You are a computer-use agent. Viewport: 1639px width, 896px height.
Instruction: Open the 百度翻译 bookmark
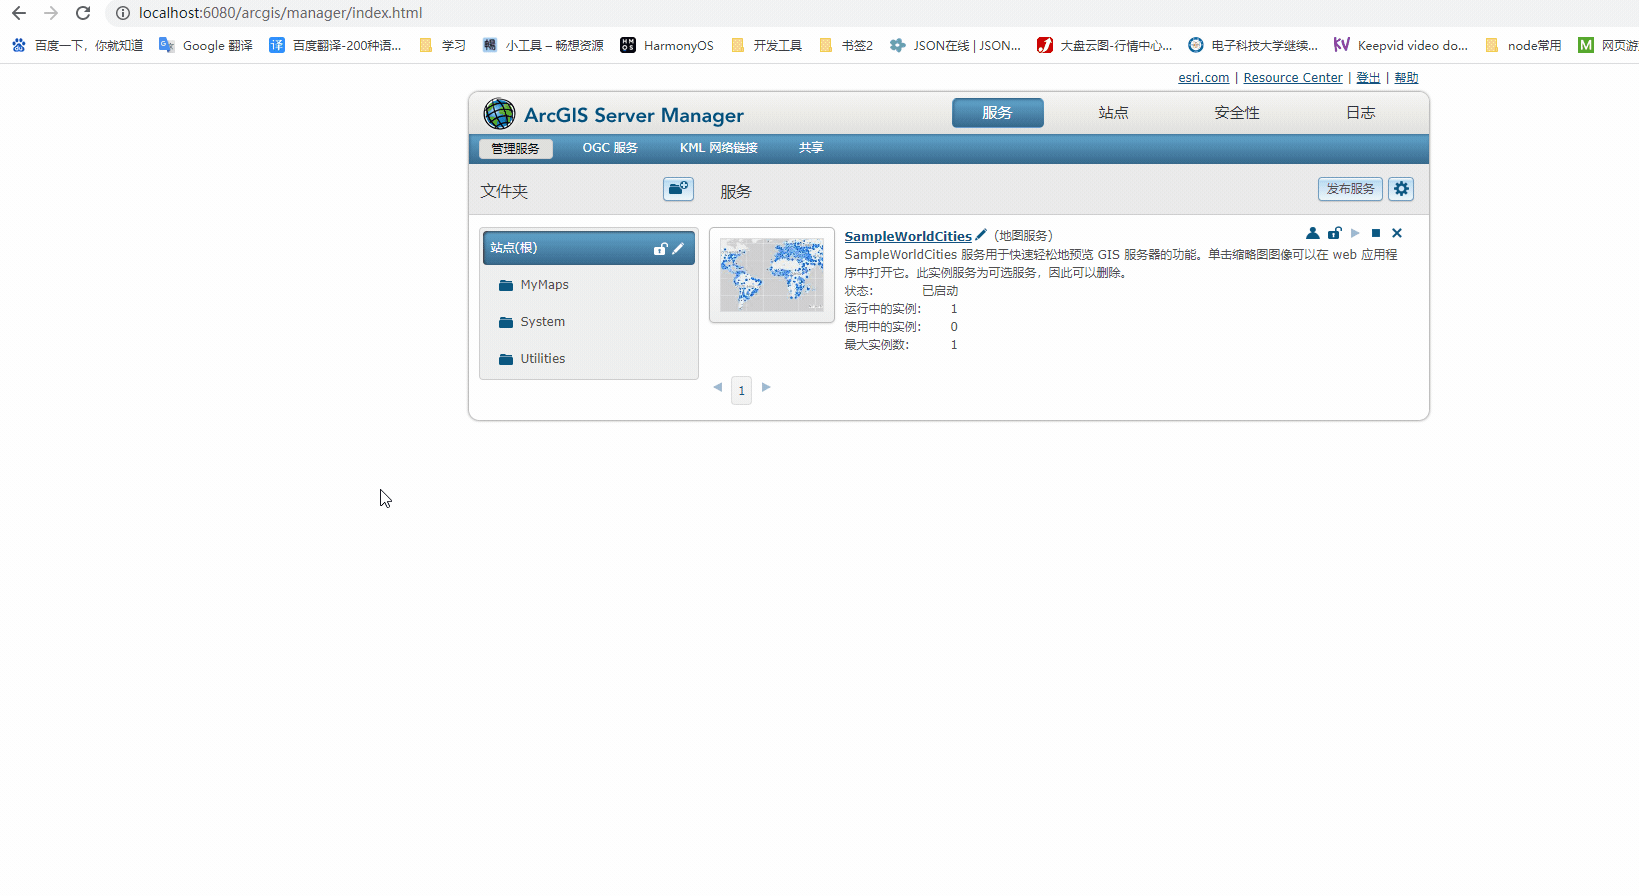click(335, 45)
